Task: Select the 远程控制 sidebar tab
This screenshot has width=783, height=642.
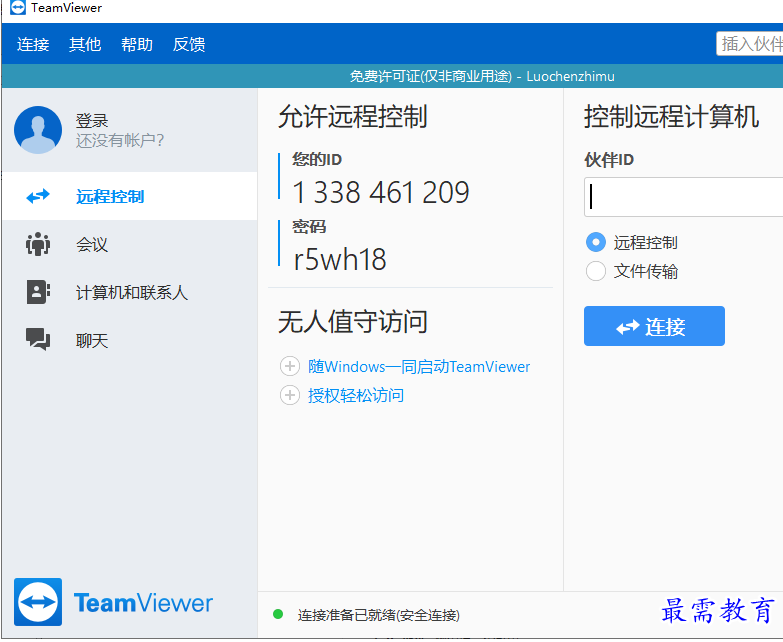Action: (130, 196)
